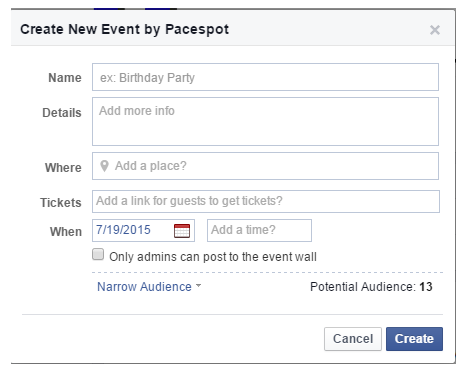Click the Details field label

[x=62, y=113]
